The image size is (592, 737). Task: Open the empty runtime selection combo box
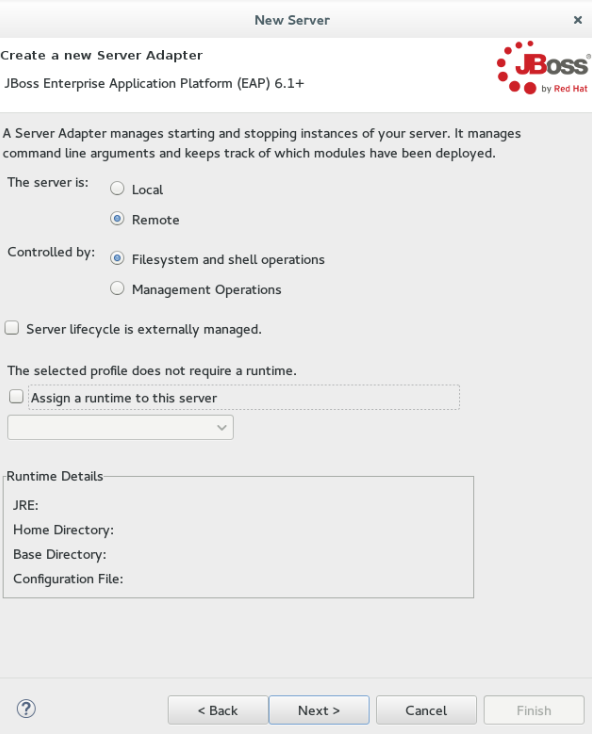click(x=120, y=428)
